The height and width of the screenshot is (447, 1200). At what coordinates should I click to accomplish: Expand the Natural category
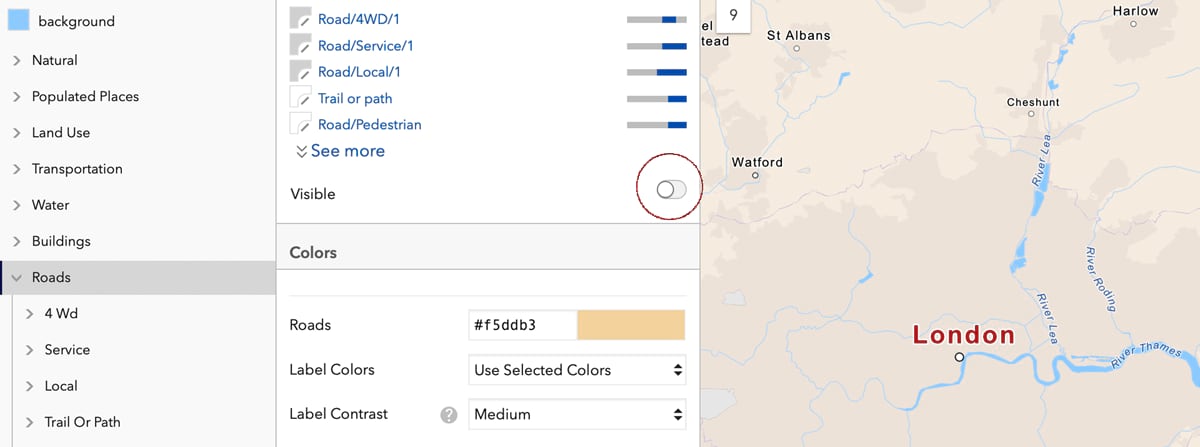click(17, 60)
